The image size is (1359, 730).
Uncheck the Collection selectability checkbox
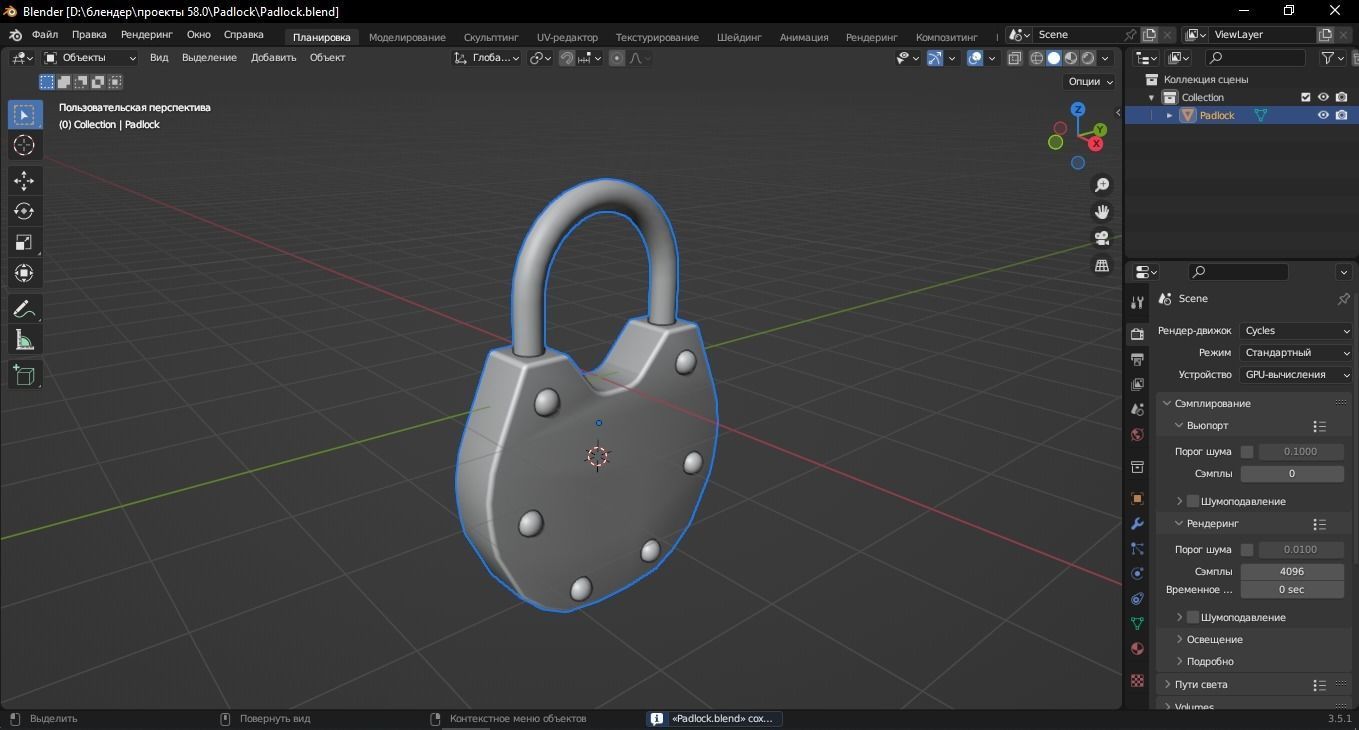pos(1305,97)
